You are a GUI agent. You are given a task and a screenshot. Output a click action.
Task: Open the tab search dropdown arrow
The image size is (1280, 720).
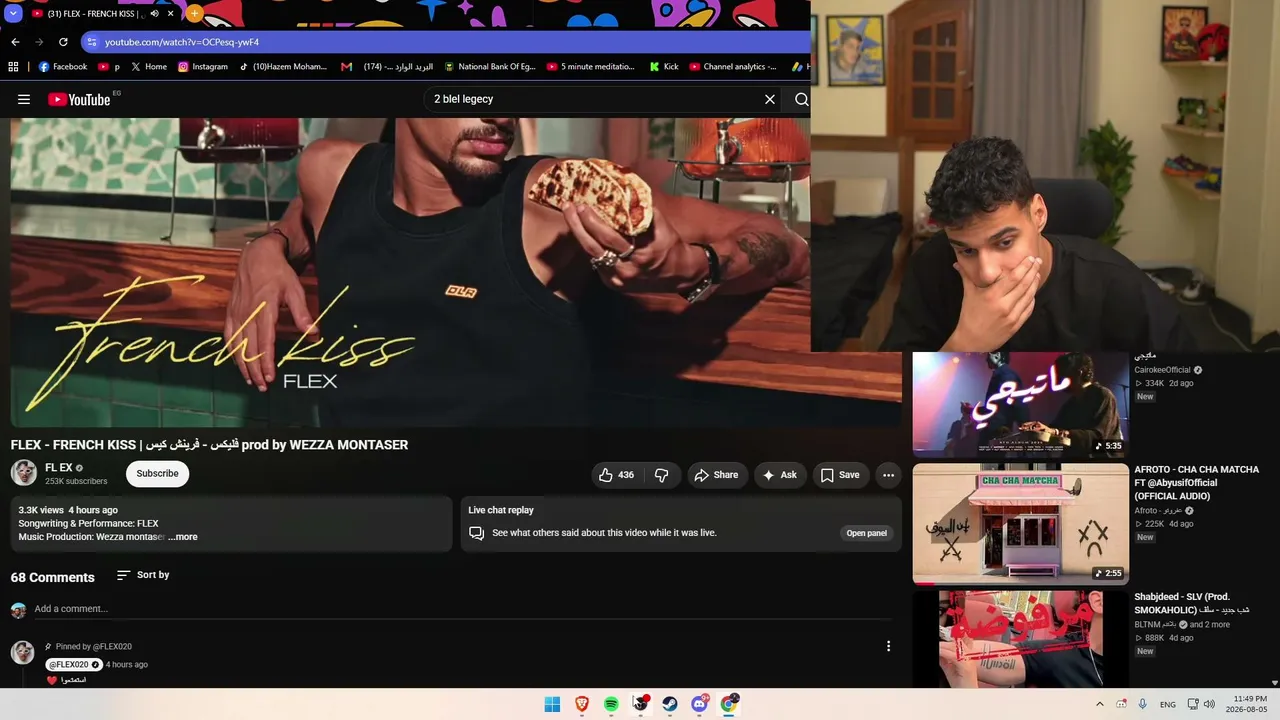(x=13, y=14)
